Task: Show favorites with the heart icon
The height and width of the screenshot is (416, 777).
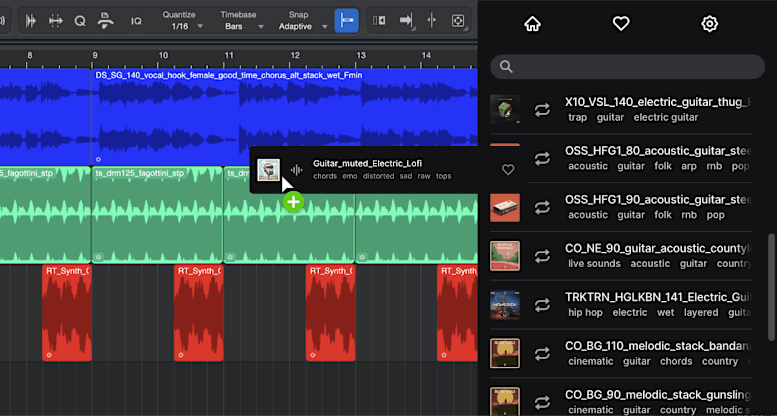Action: coord(621,24)
